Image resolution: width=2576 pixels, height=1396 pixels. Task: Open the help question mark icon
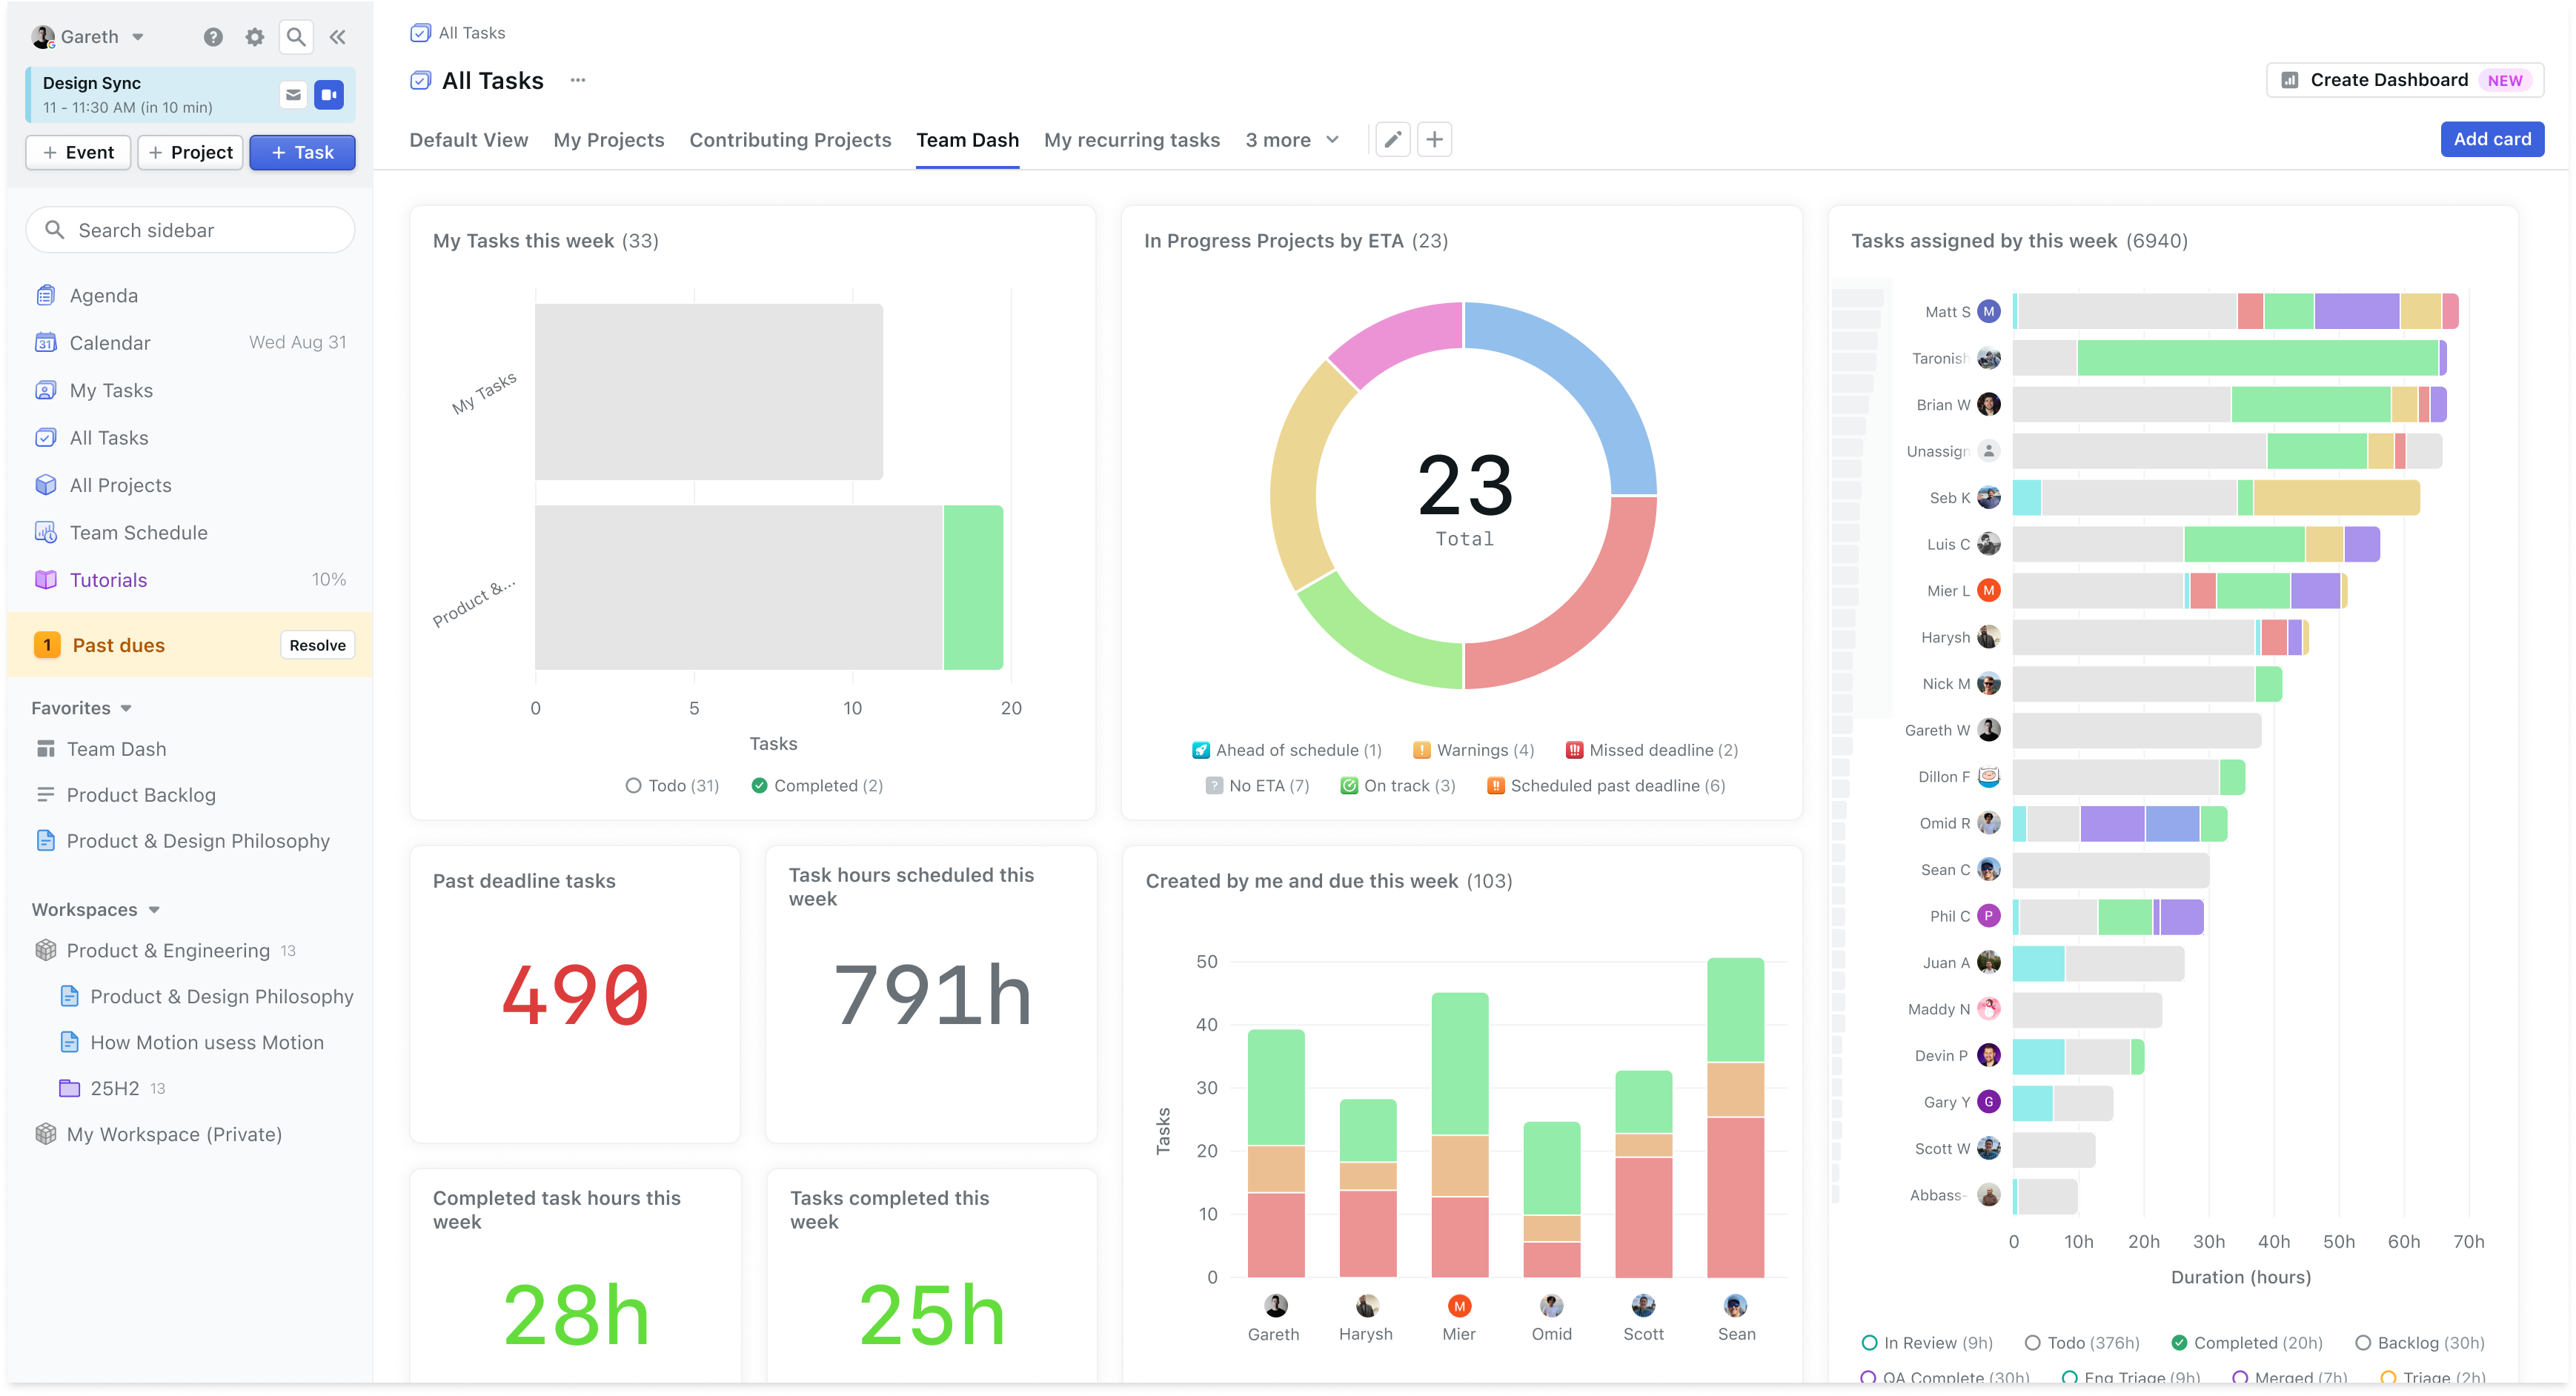[213, 37]
